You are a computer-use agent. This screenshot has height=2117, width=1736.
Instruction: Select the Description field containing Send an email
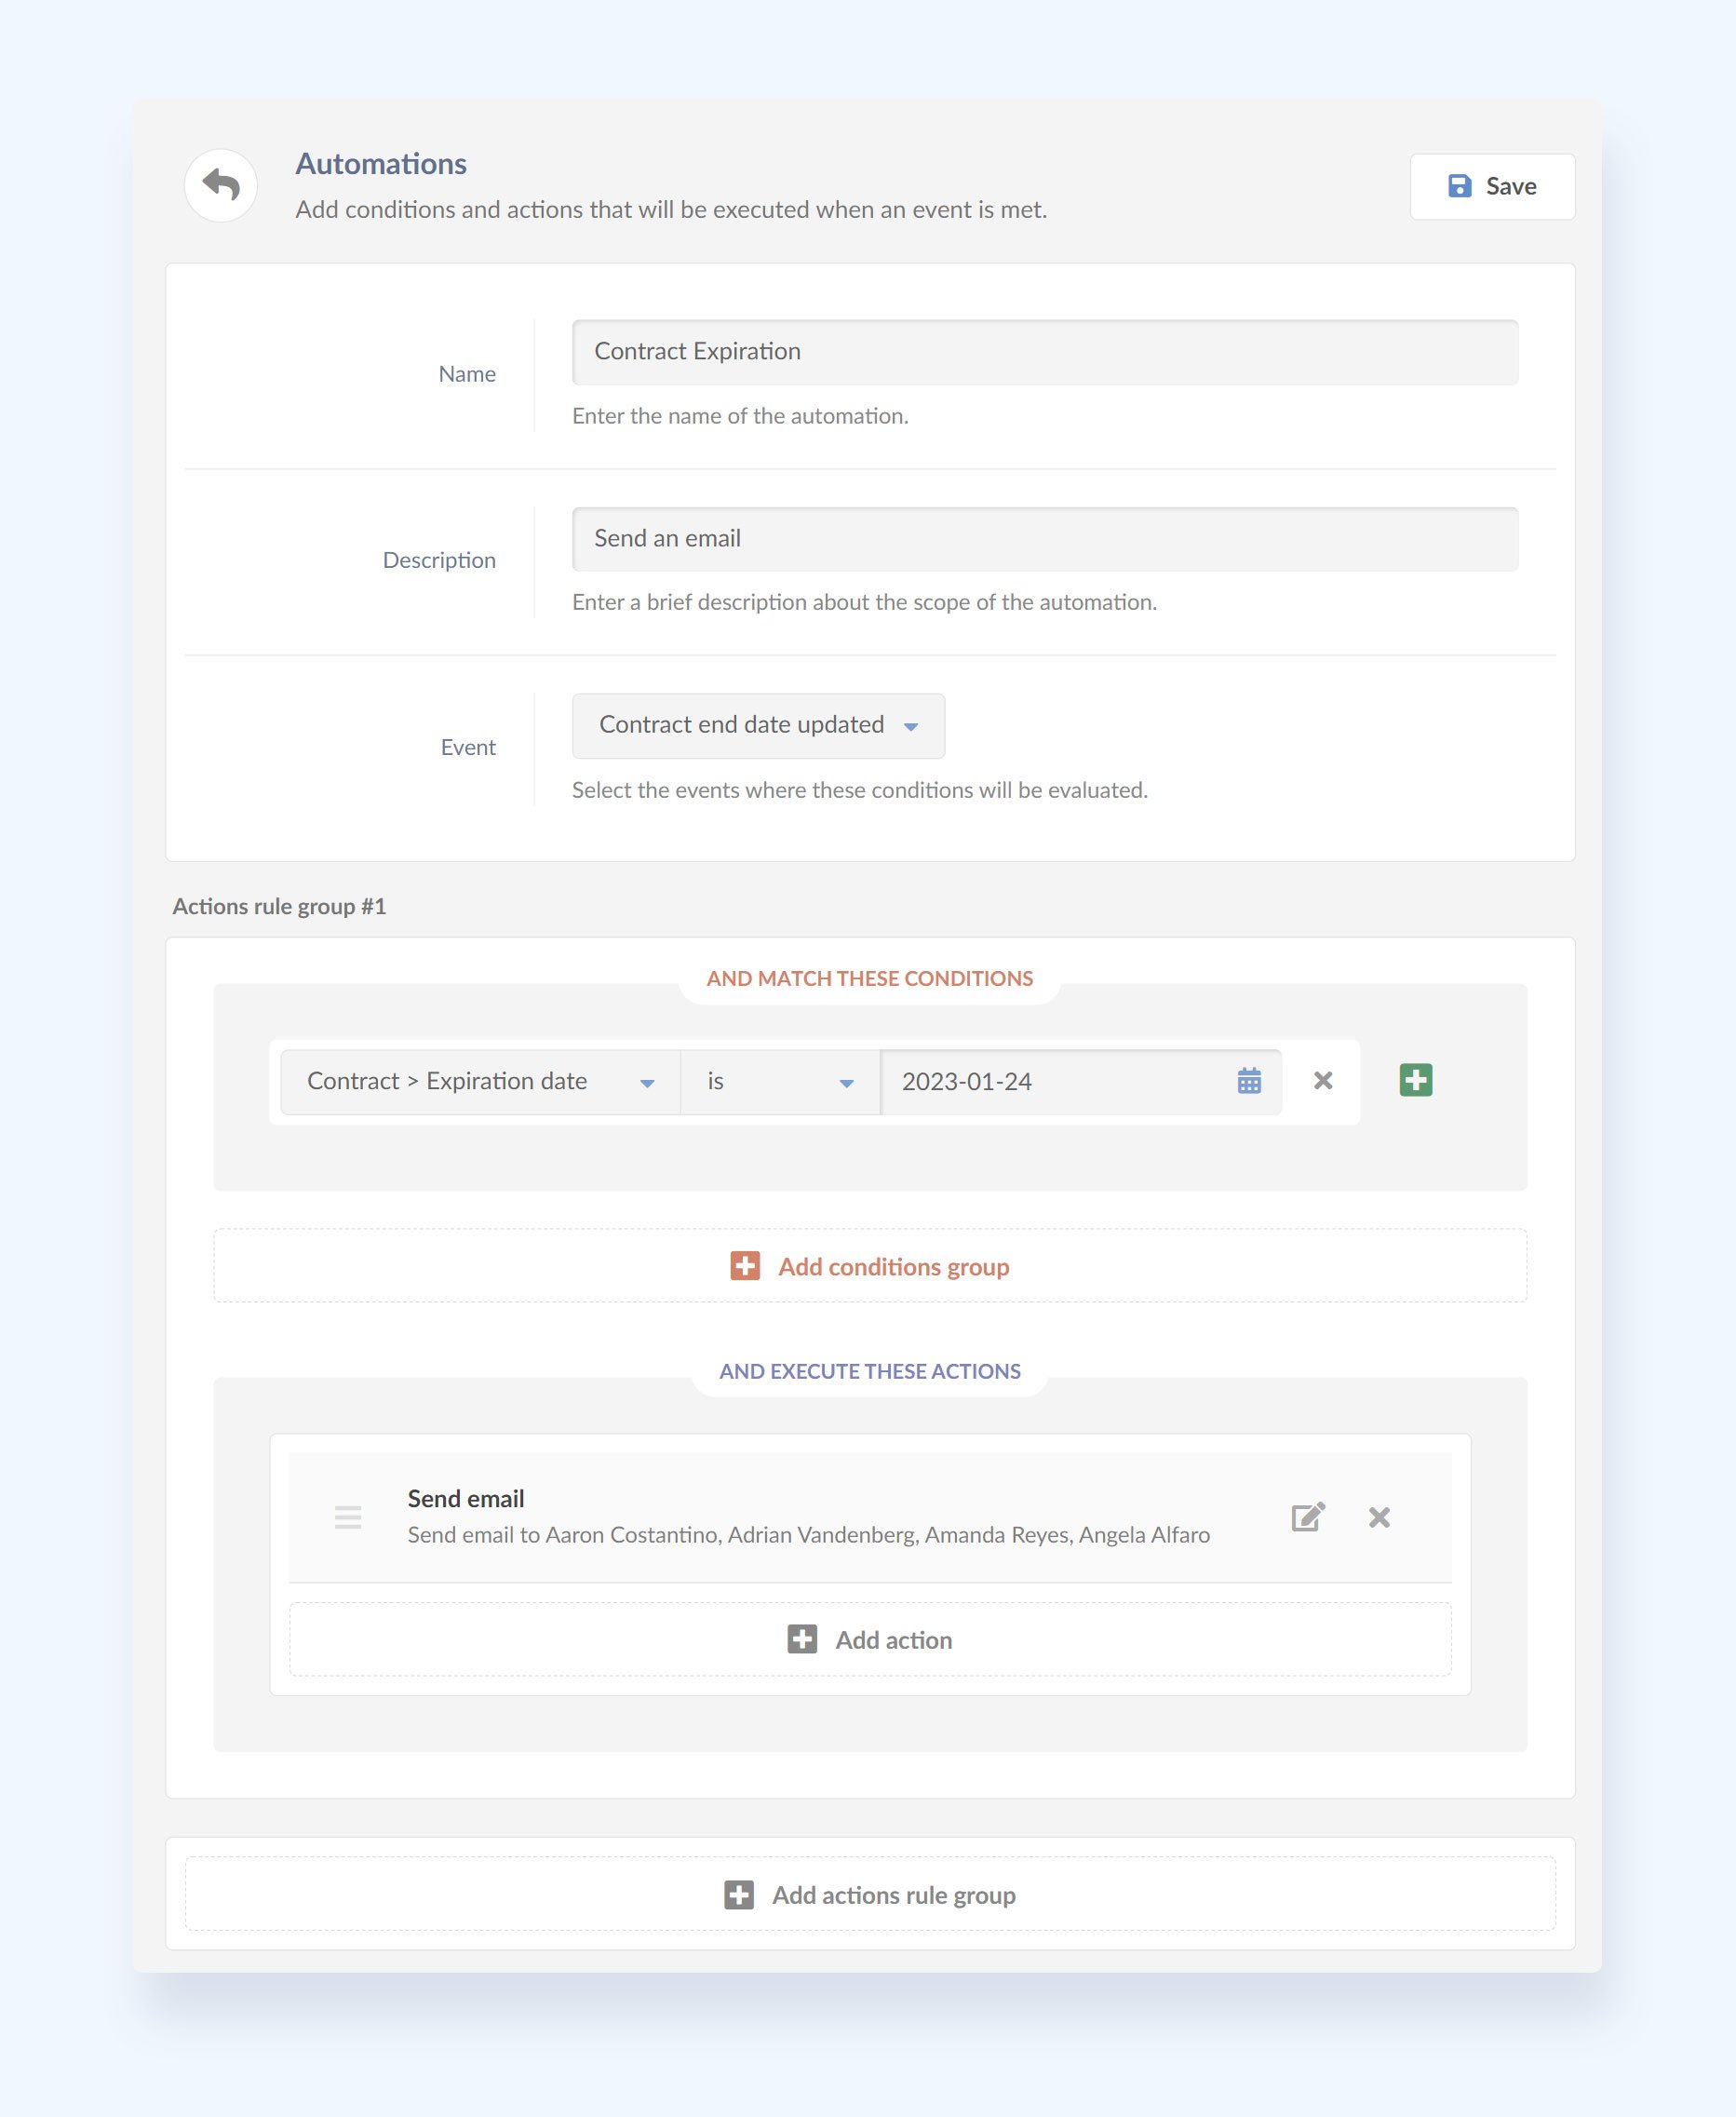click(1044, 538)
